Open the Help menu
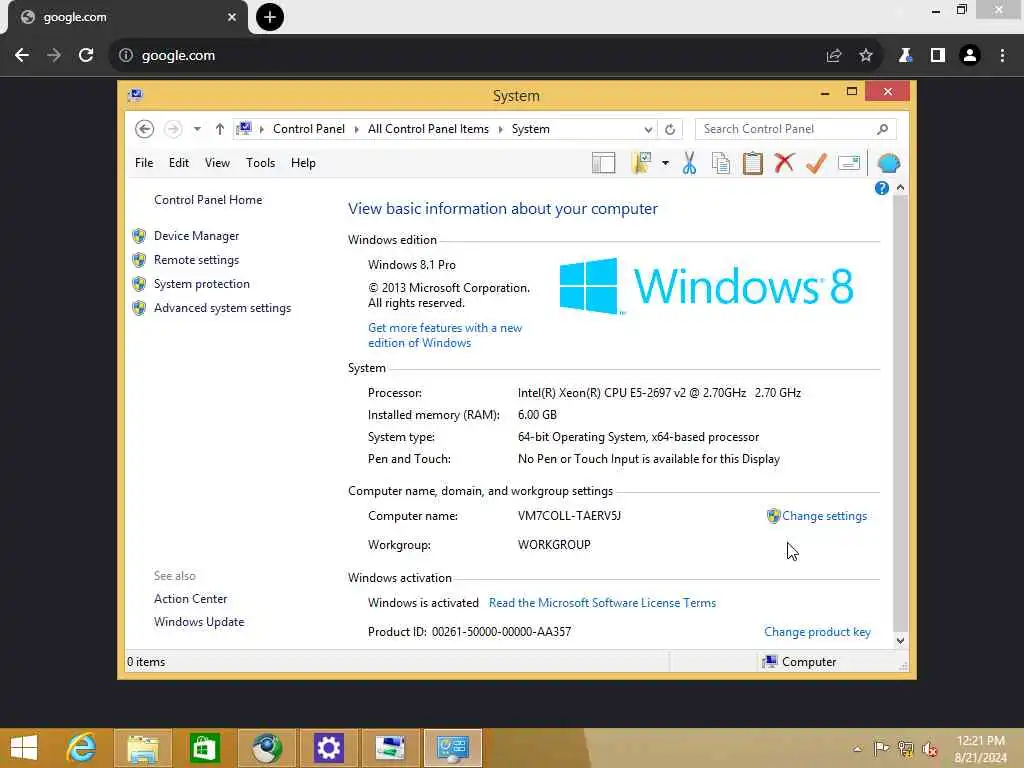This screenshot has height=768, width=1024. (x=303, y=163)
